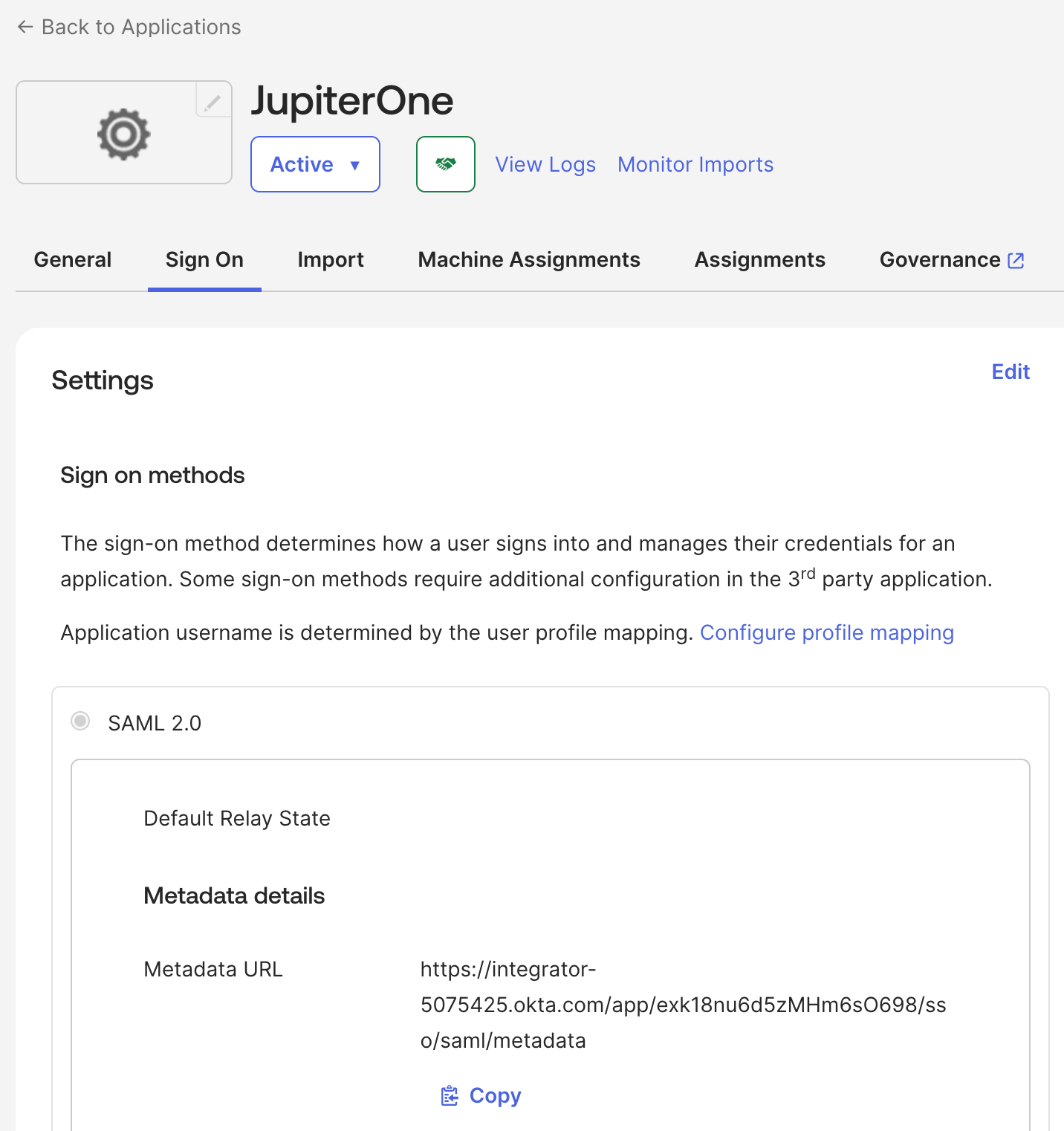Viewport: 1064px width, 1131px height.
Task: Click the Default Relay State label
Action: (237, 819)
